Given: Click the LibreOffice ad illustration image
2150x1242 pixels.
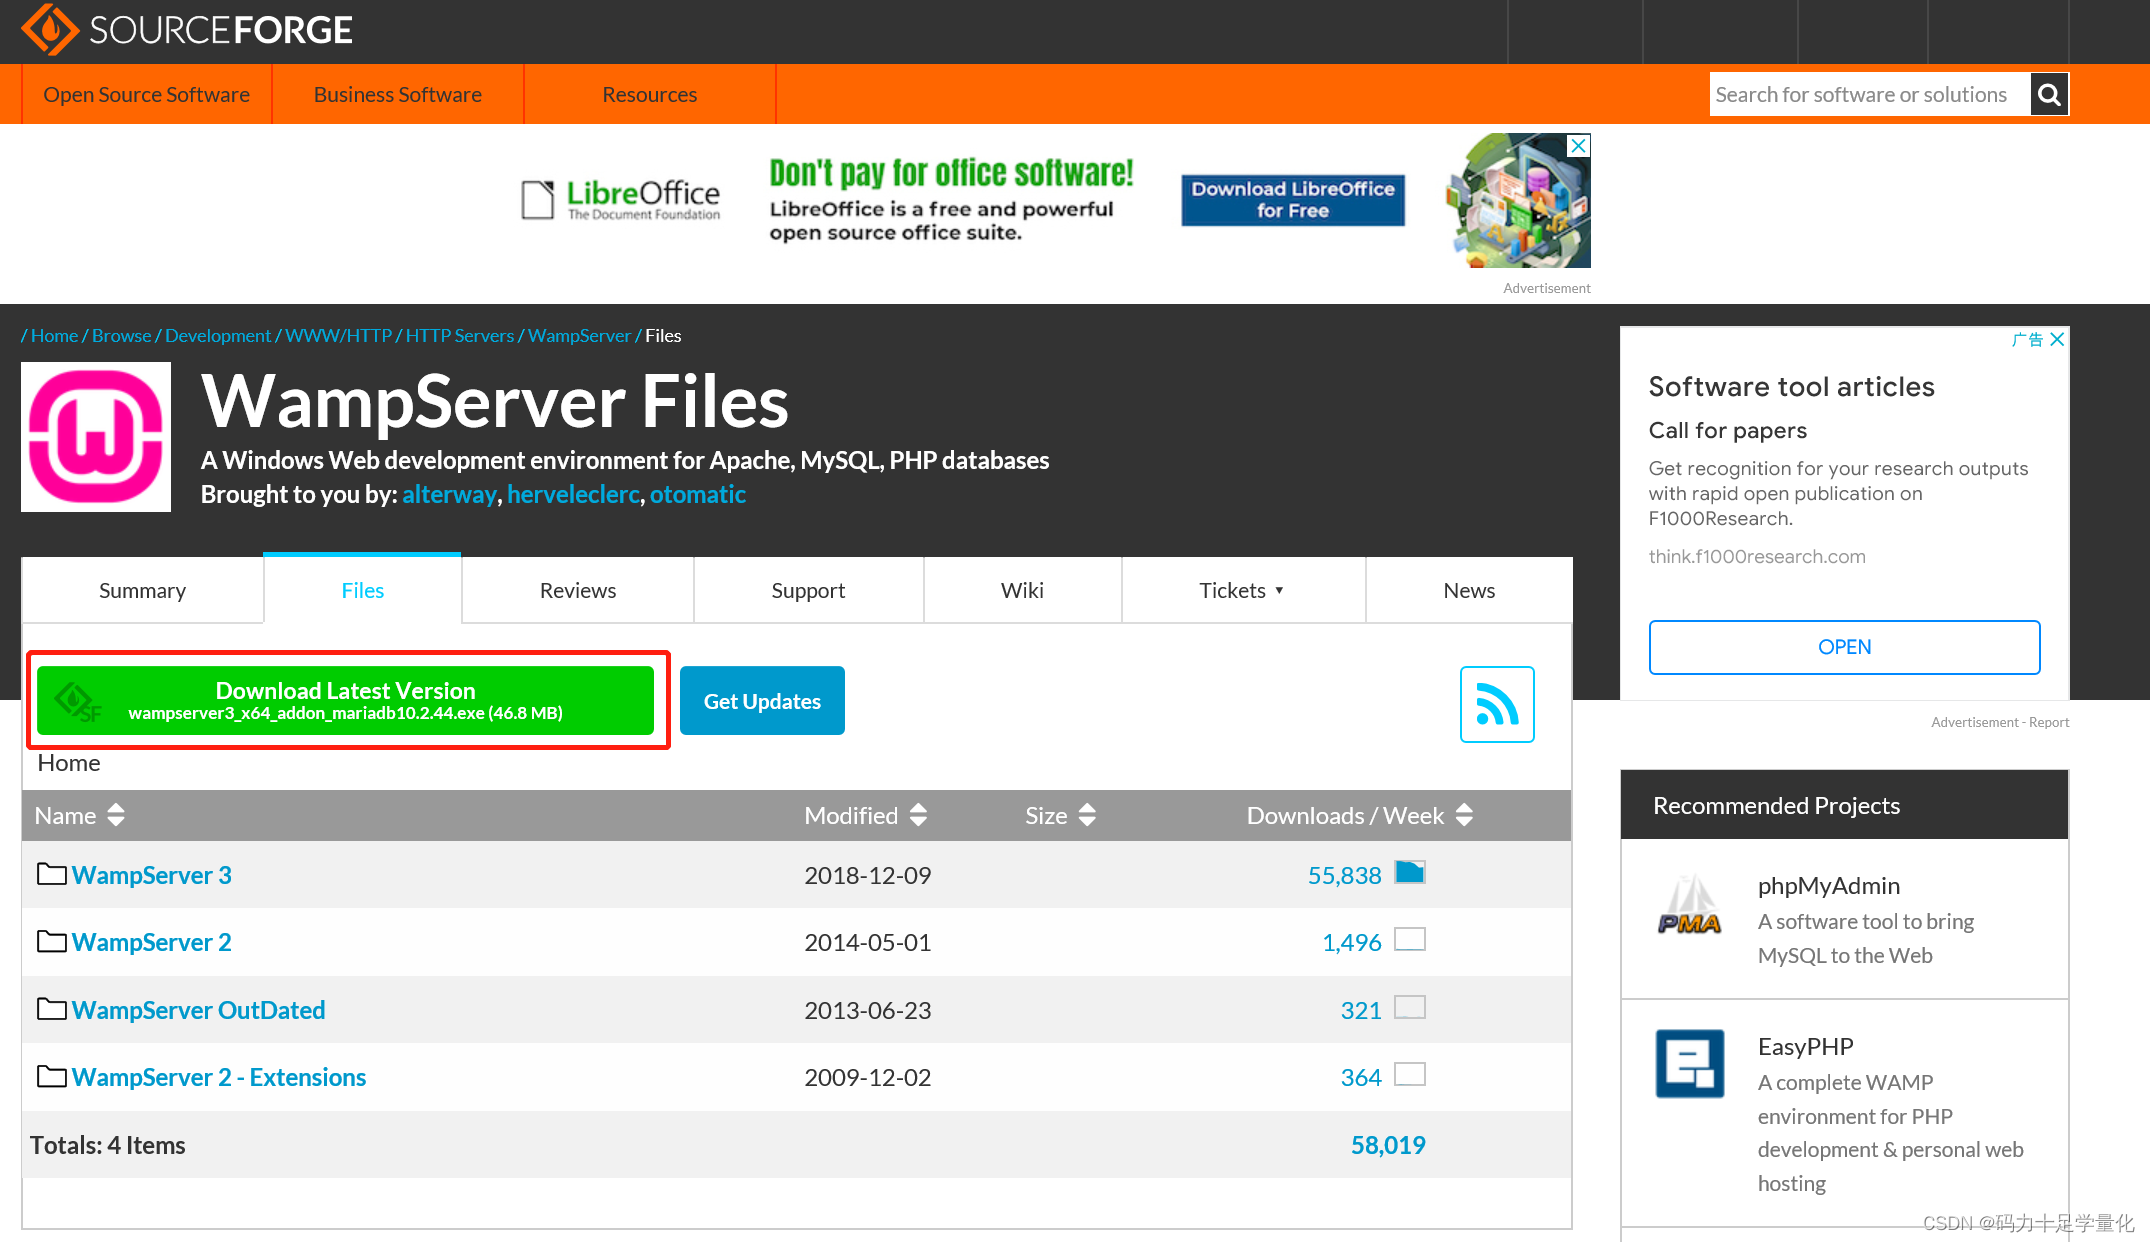Looking at the screenshot, I should [1518, 201].
